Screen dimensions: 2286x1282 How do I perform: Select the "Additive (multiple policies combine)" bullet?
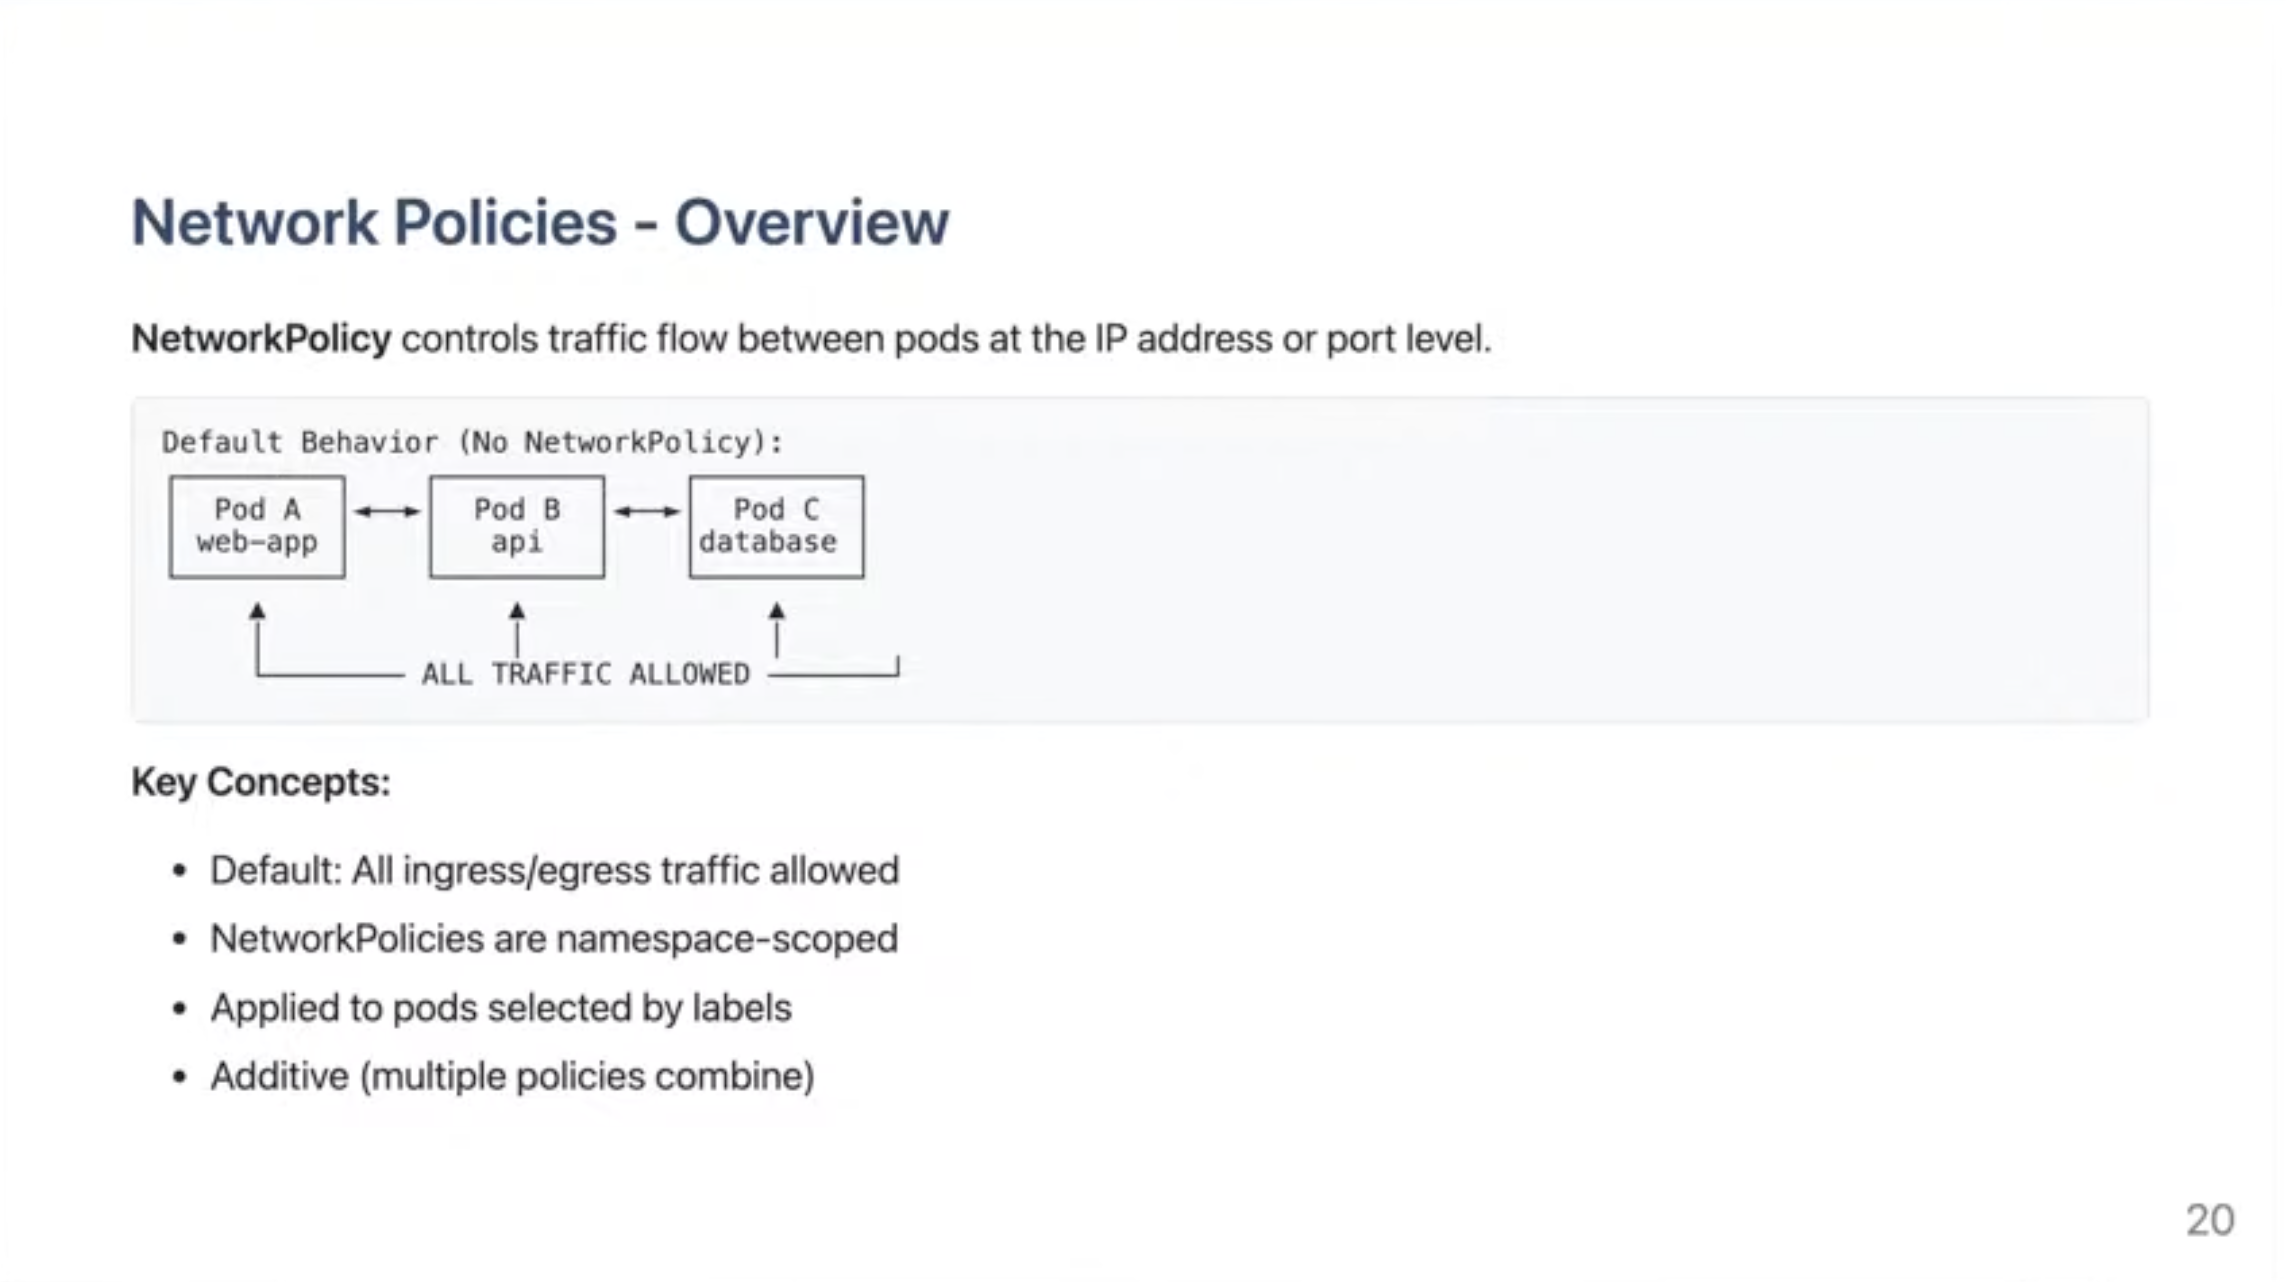pos(512,1076)
